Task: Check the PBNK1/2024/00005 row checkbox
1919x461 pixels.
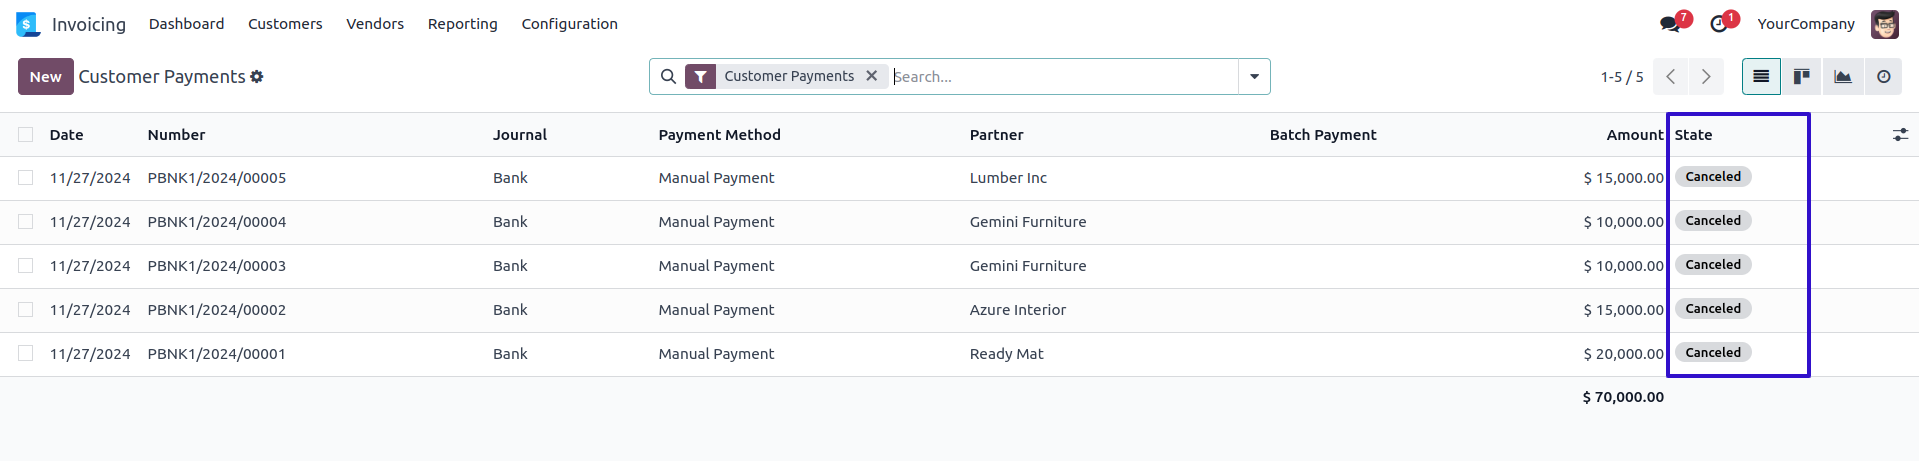Action: (x=26, y=178)
